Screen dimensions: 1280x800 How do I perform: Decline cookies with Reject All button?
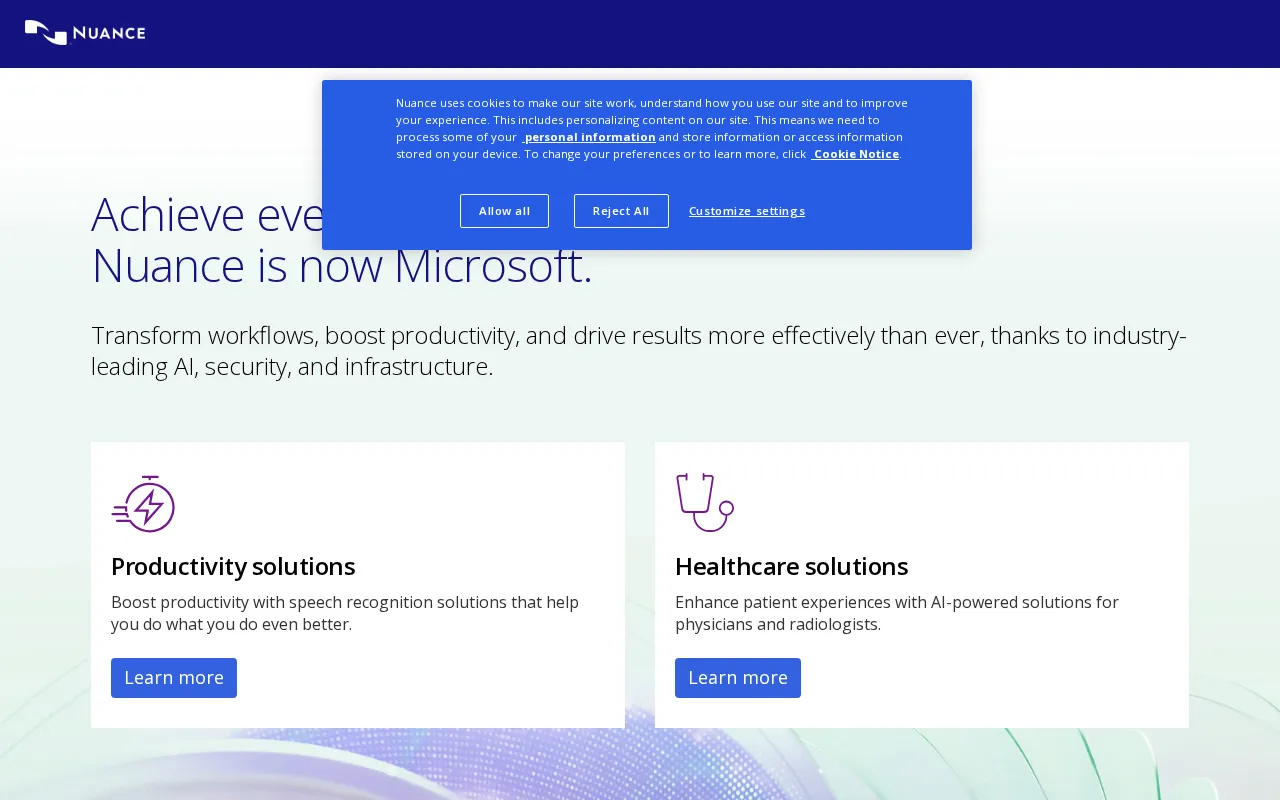click(x=621, y=211)
